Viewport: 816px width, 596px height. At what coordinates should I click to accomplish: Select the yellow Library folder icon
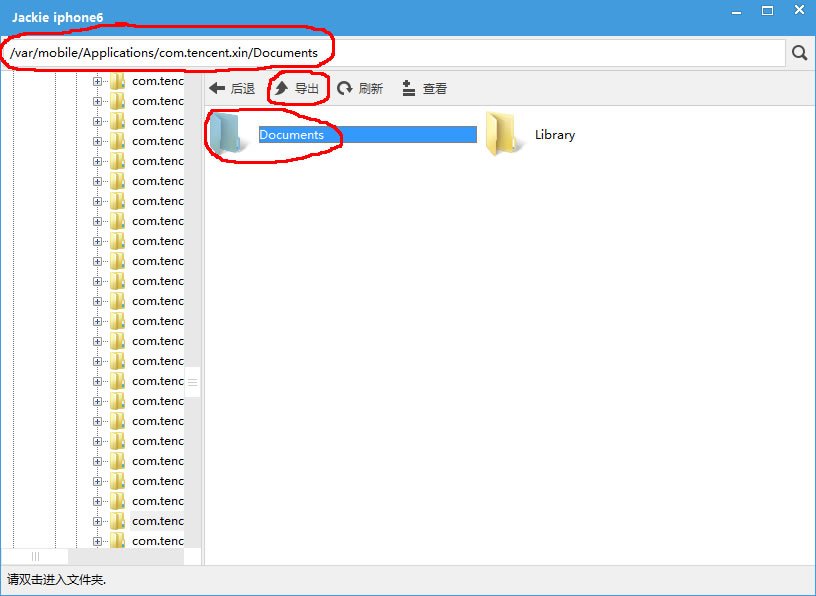pos(502,134)
